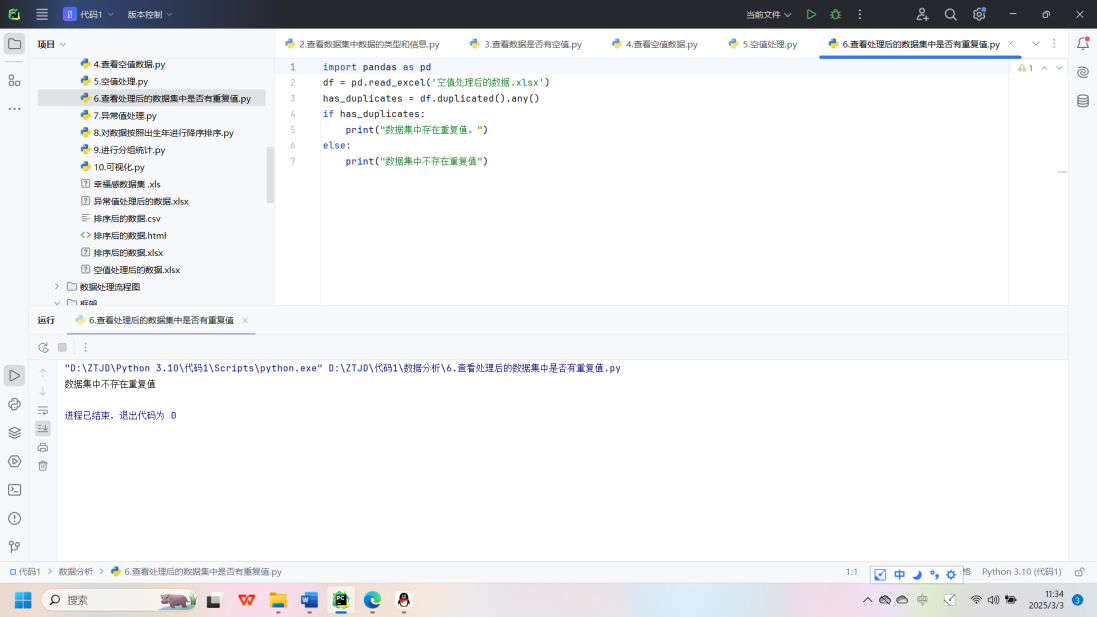Open the Python Packages layers icon
The width and height of the screenshot is (1097, 617).
[x=14, y=433]
